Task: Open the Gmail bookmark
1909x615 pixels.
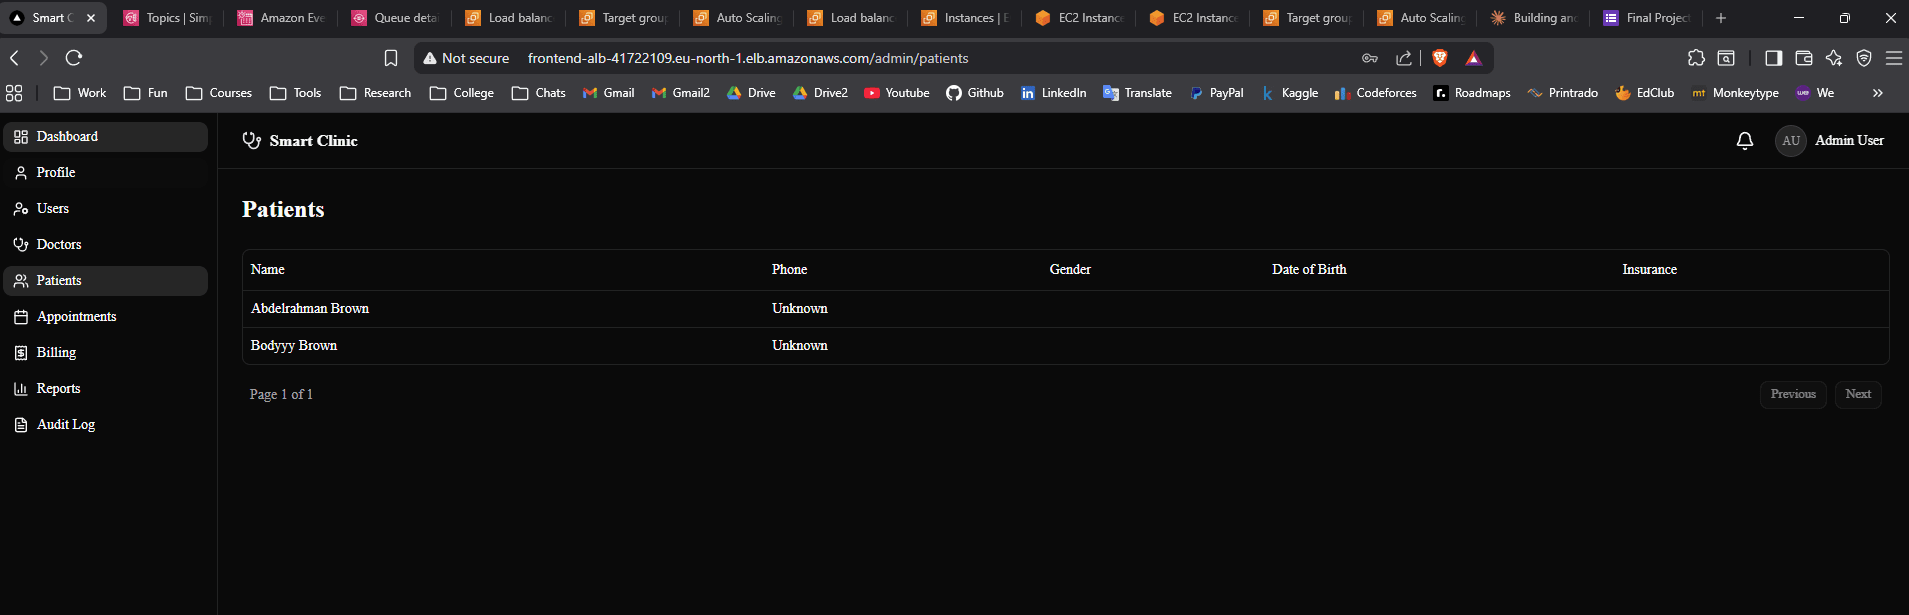Action: coord(609,93)
